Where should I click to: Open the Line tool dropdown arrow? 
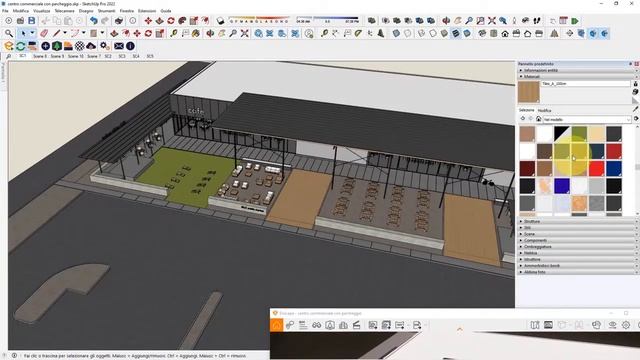tap(64, 33)
